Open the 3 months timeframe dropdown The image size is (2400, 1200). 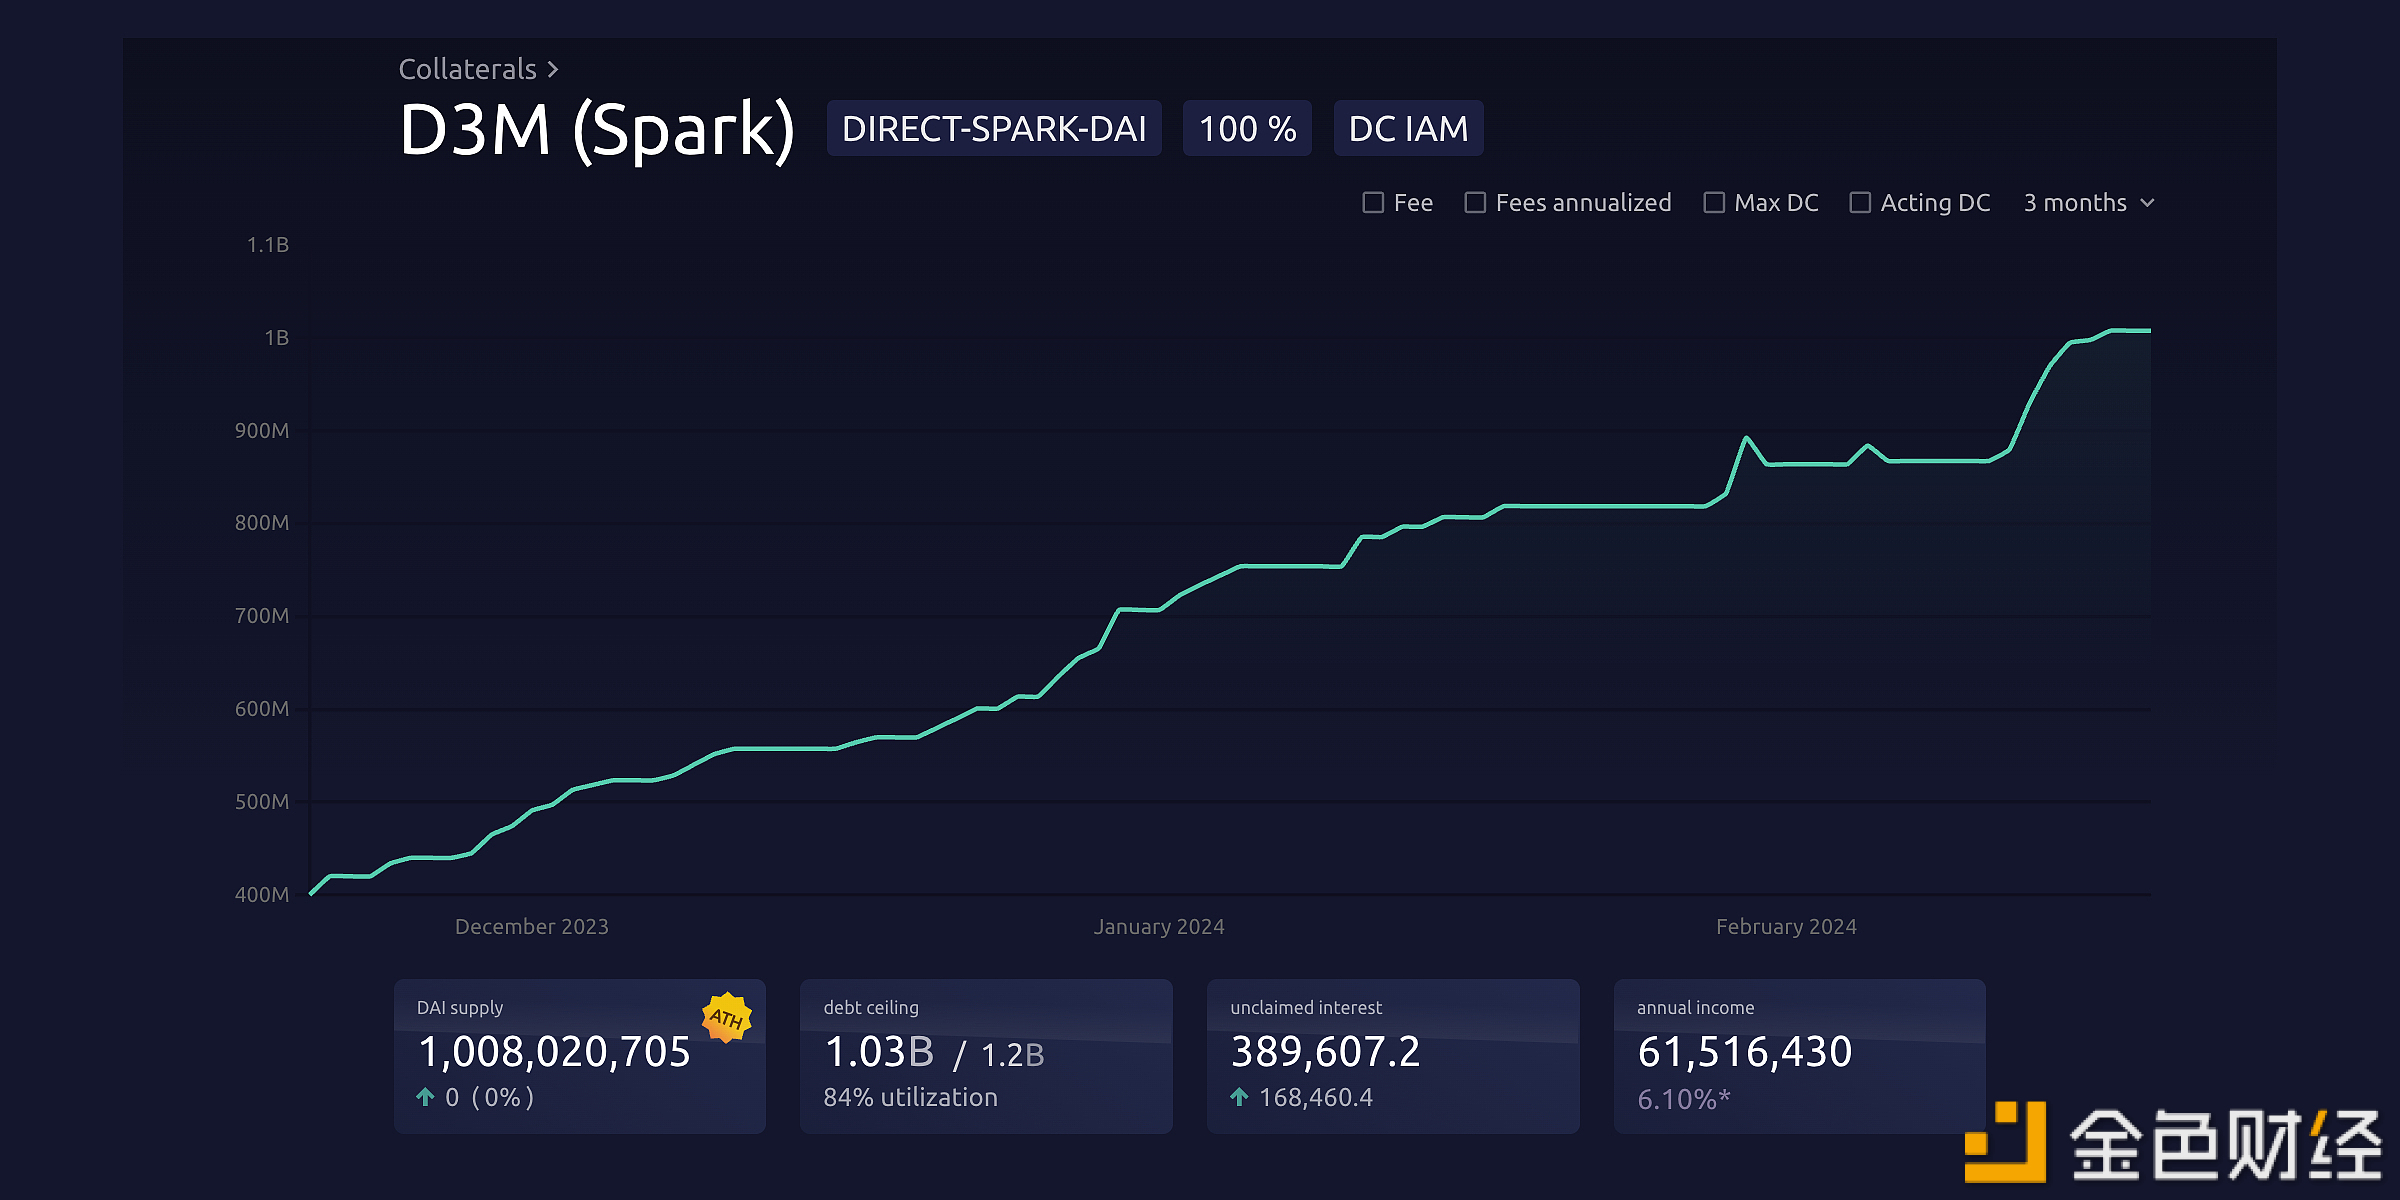click(2088, 203)
